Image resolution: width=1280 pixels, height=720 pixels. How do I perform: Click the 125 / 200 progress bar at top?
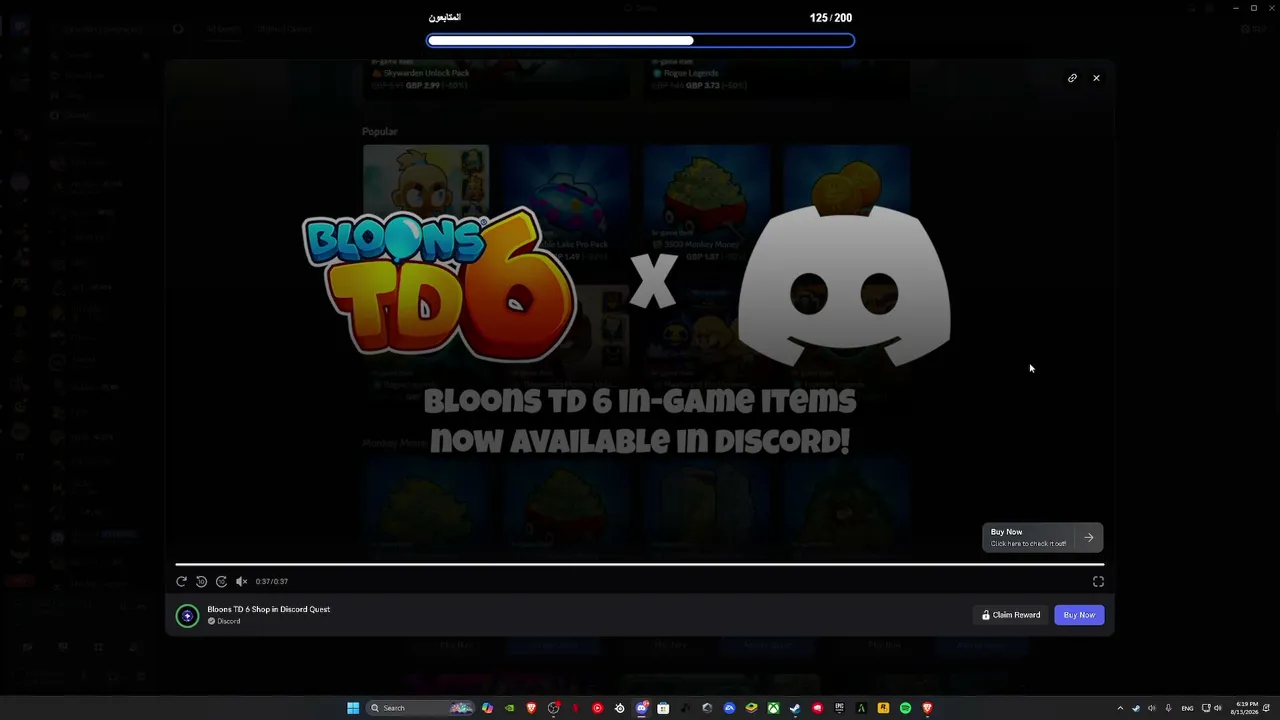click(640, 41)
